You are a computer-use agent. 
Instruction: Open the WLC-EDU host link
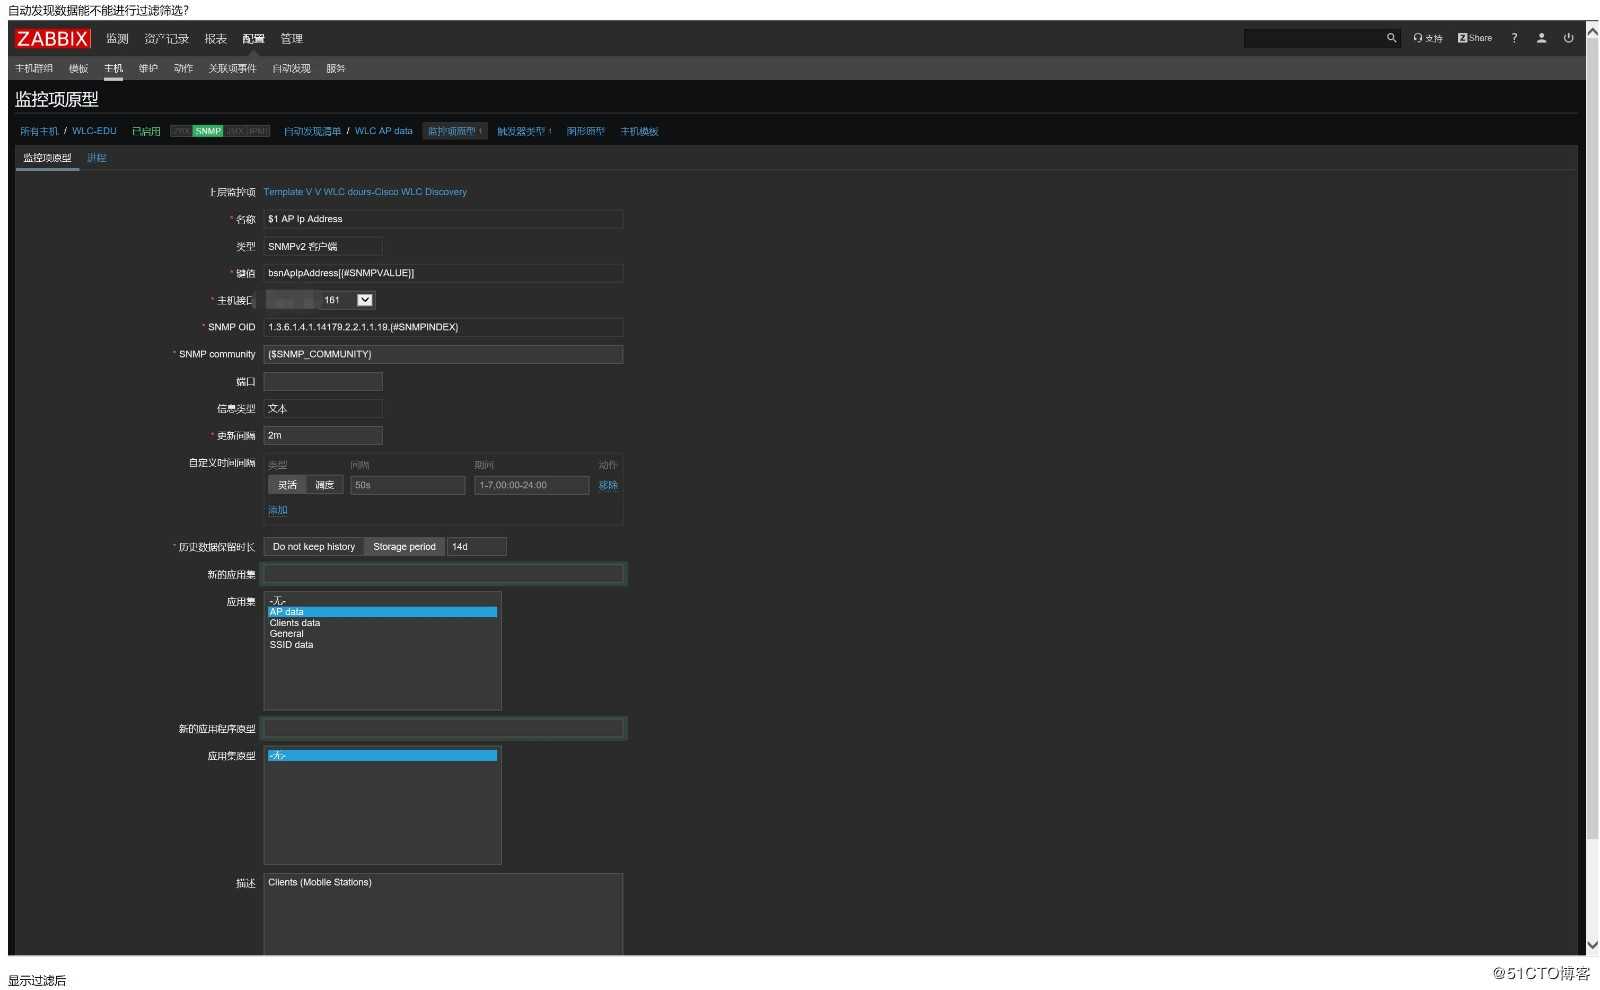(x=94, y=131)
